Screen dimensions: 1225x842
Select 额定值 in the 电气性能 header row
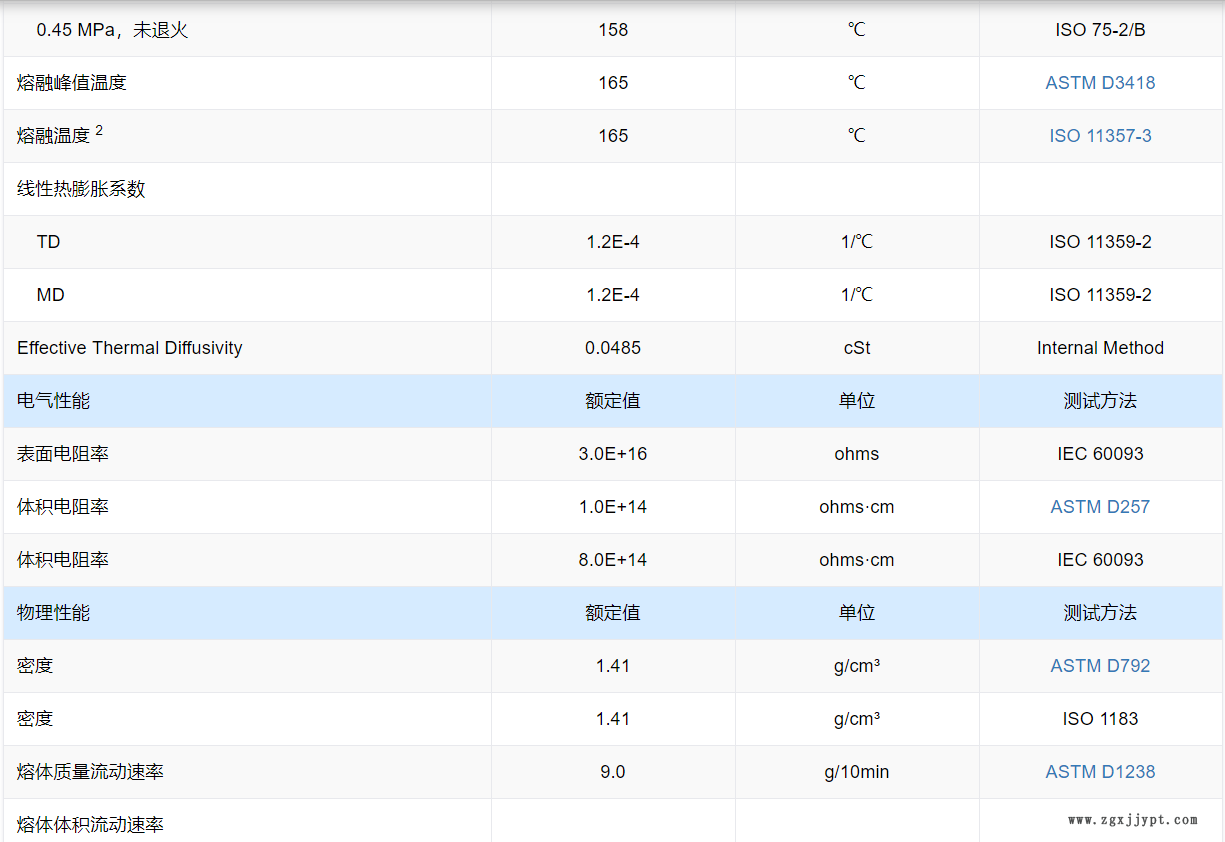tap(613, 401)
